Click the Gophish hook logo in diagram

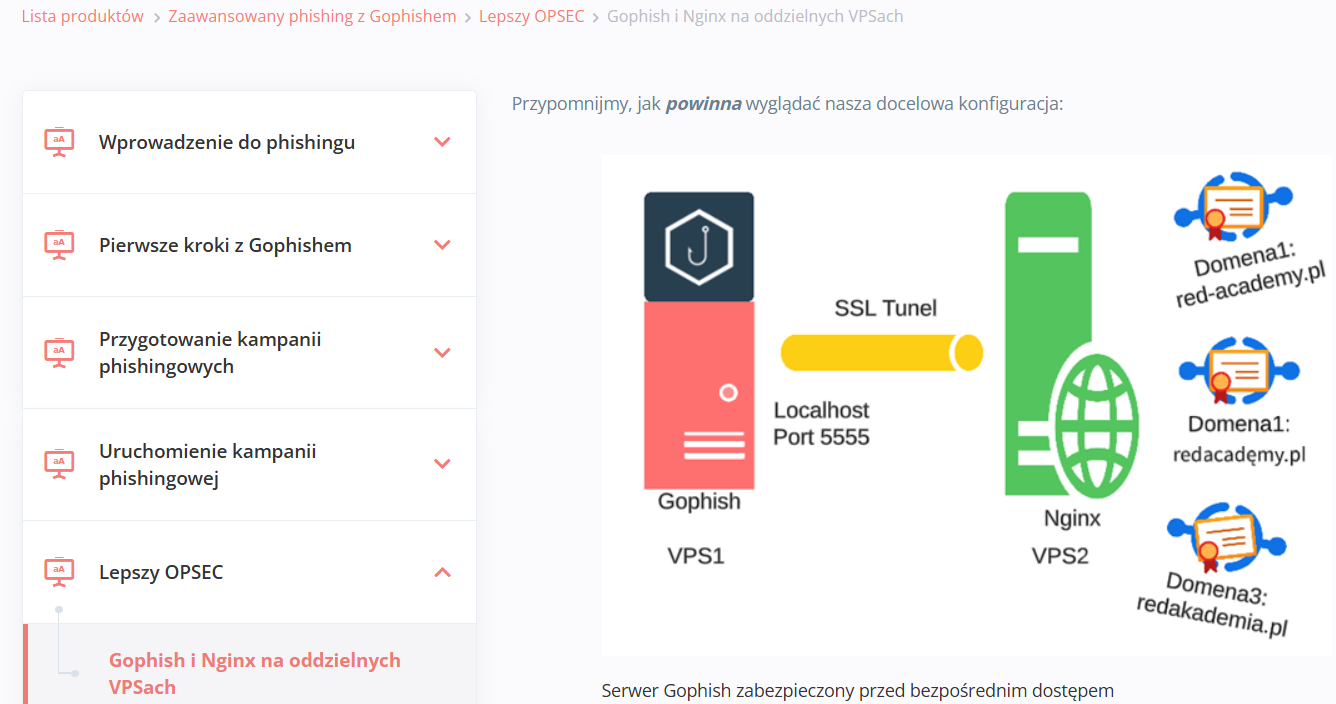pyautogui.click(x=699, y=247)
